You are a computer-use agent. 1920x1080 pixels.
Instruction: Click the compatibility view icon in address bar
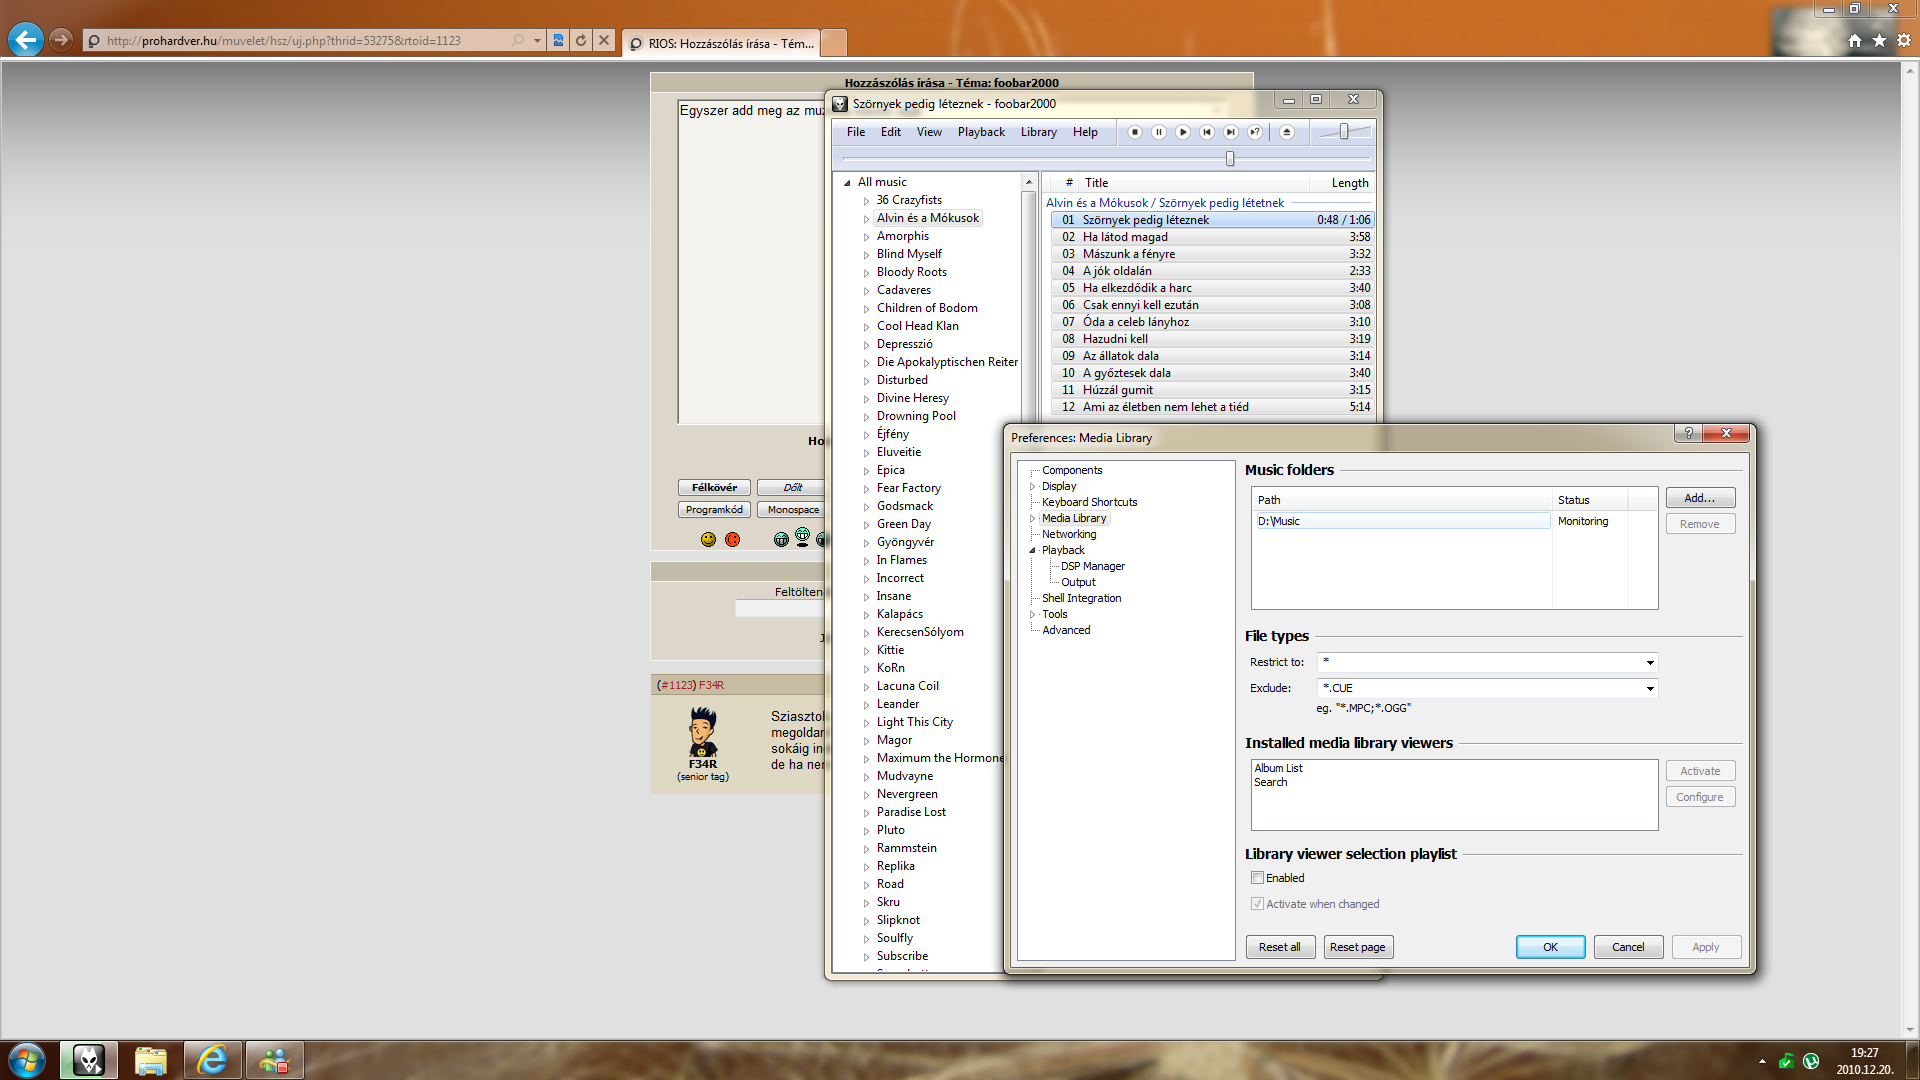(558, 41)
